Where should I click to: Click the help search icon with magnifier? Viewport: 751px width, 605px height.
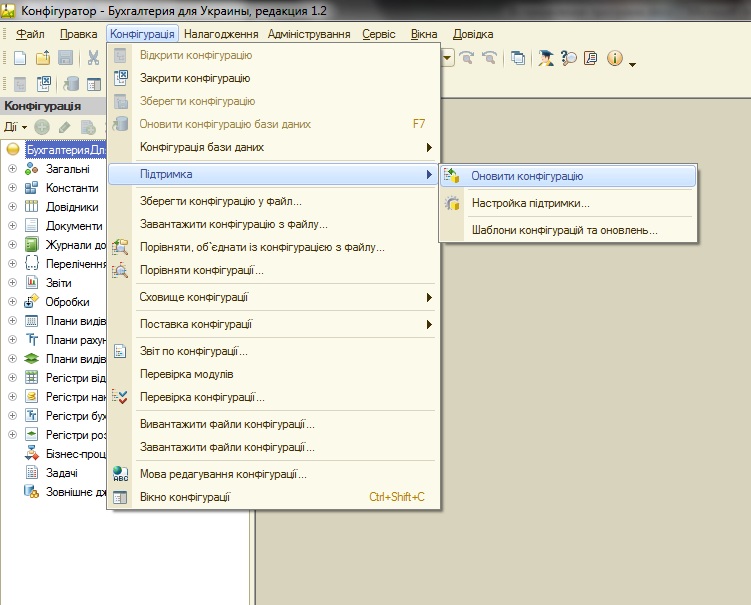pyautogui.click(x=569, y=58)
